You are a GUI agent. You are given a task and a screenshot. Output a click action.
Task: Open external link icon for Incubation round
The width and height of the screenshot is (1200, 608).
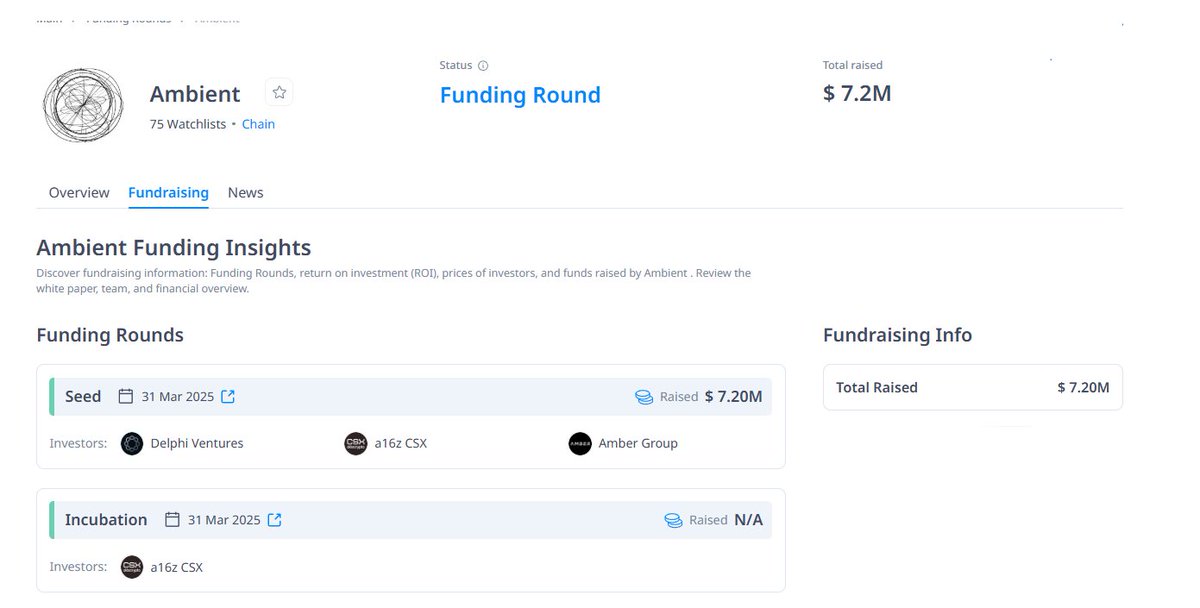point(274,520)
